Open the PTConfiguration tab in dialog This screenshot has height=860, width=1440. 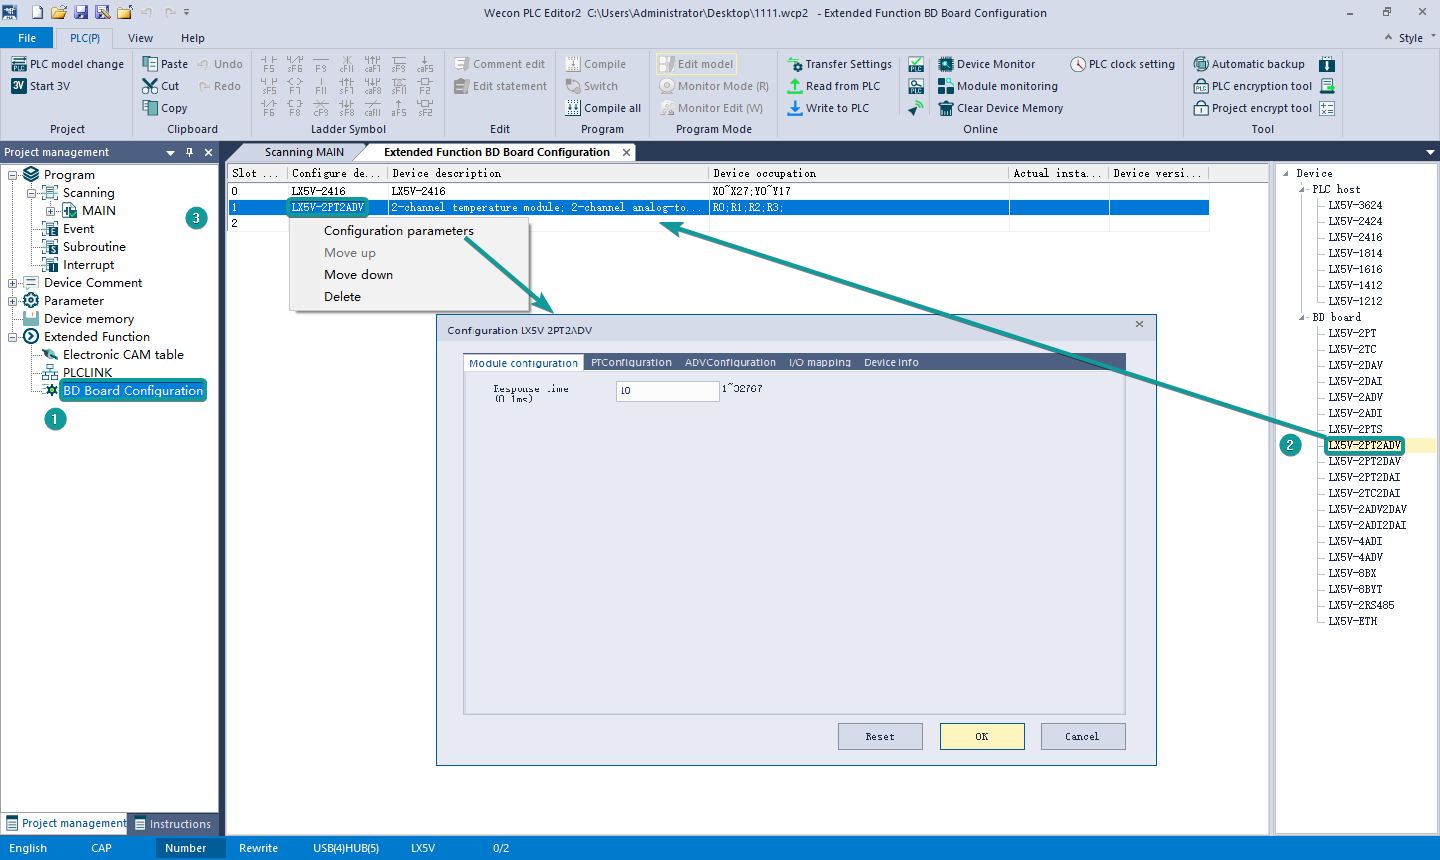click(x=631, y=362)
